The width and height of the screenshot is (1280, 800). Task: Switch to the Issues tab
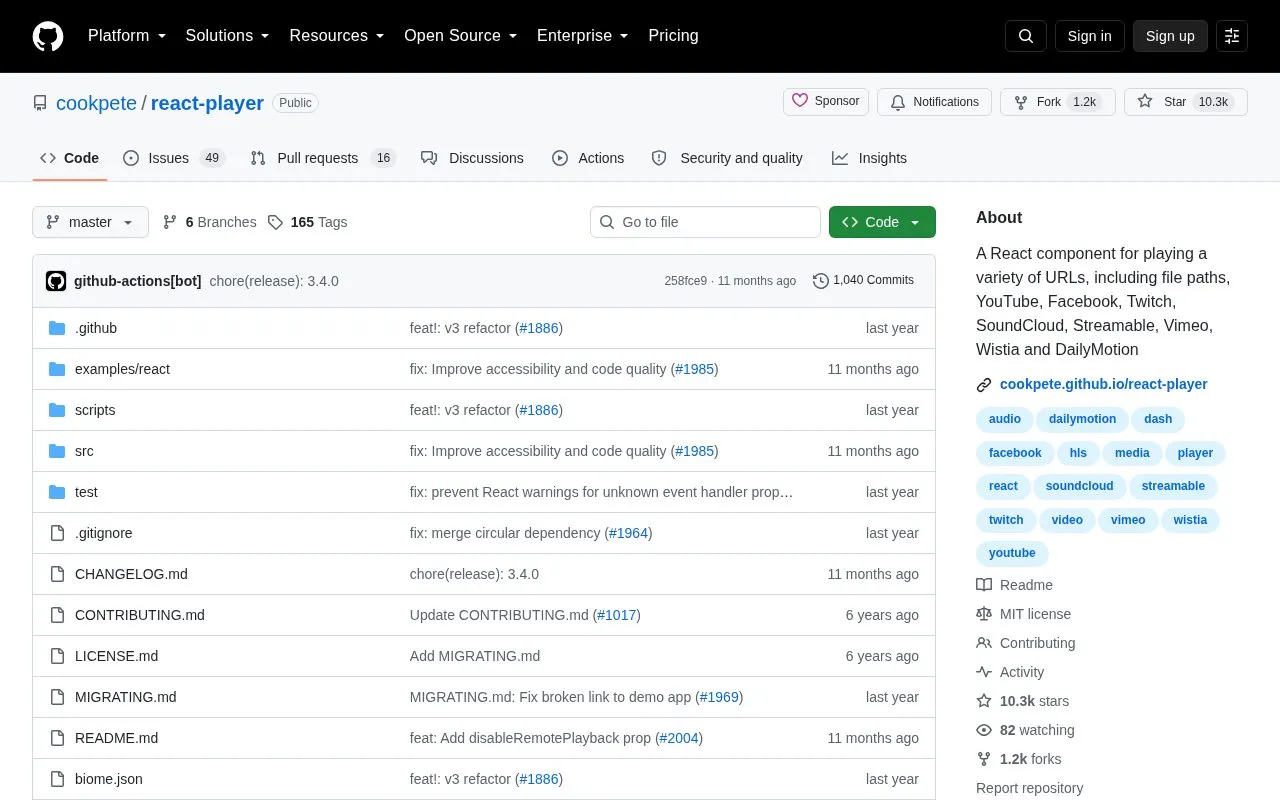(174, 158)
